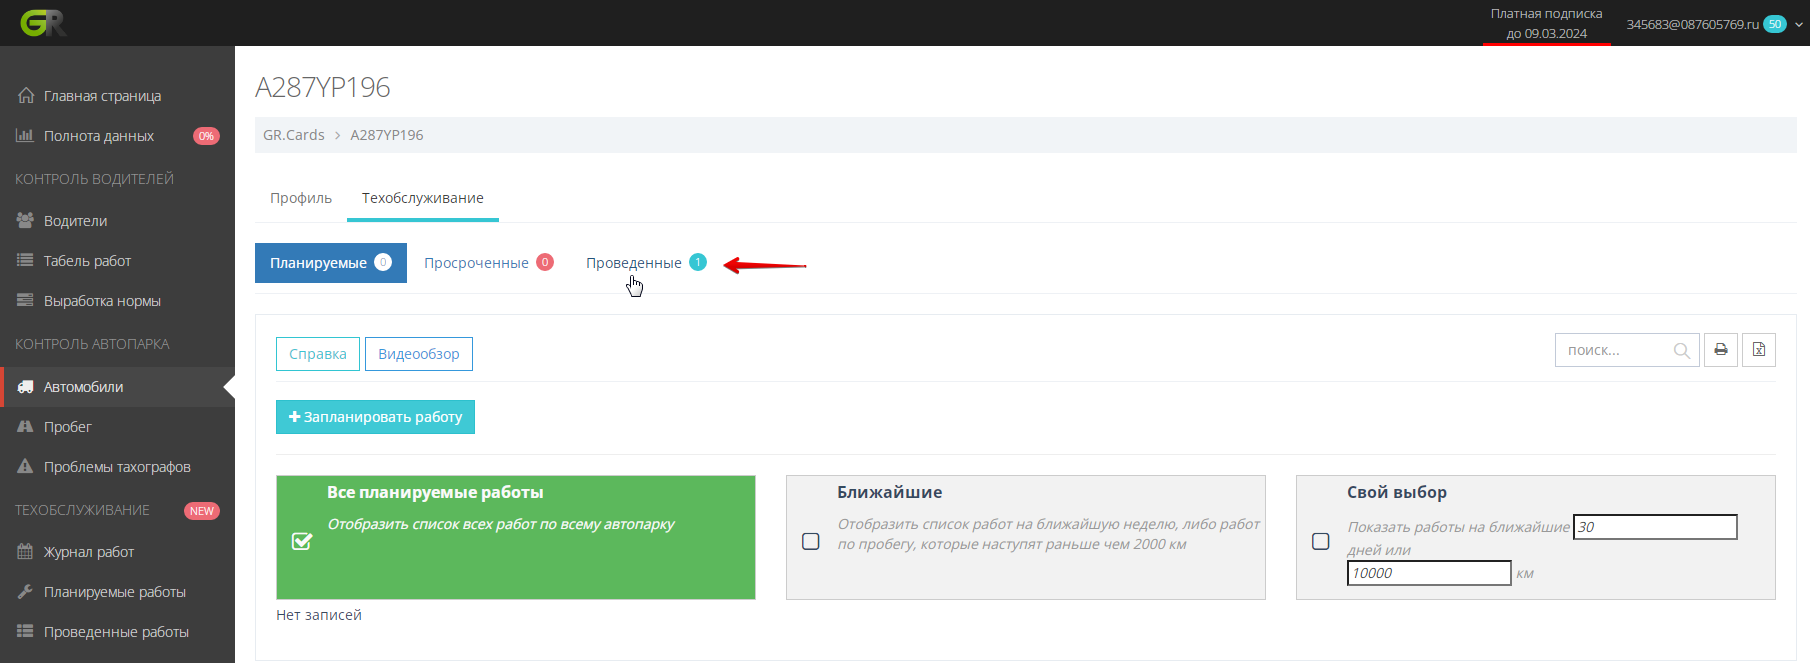Open the Просроченные tab
The image size is (1810, 663).
pyautogui.click(x=476, y=263)
